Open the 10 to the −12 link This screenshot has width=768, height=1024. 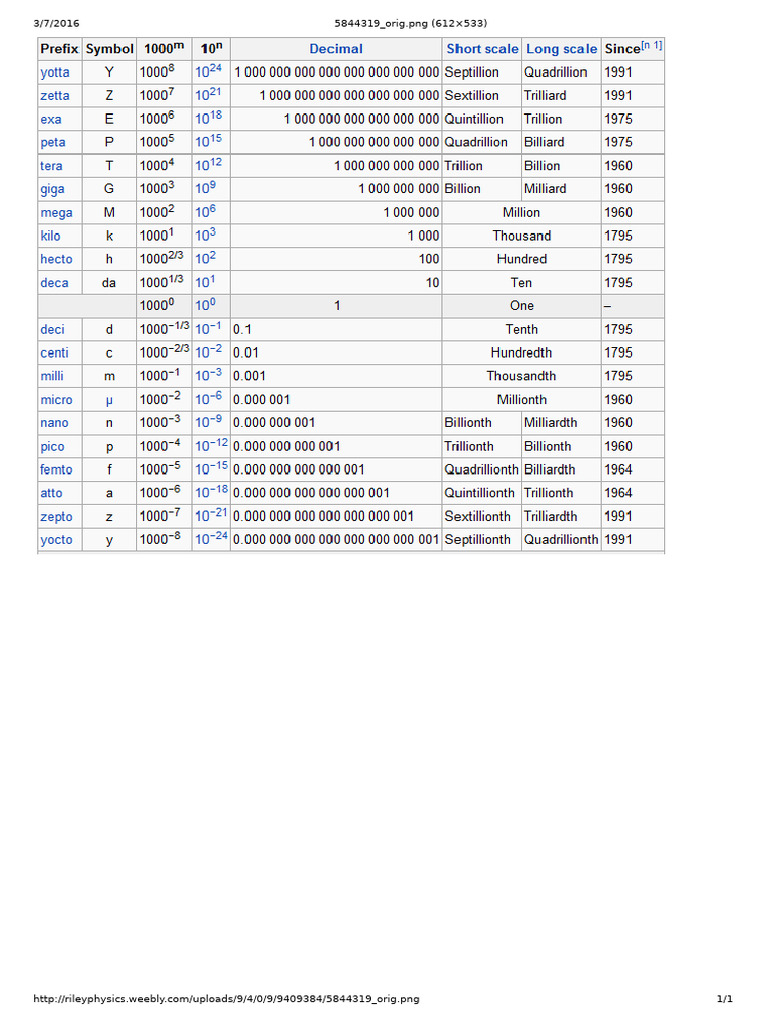(212, 445)
